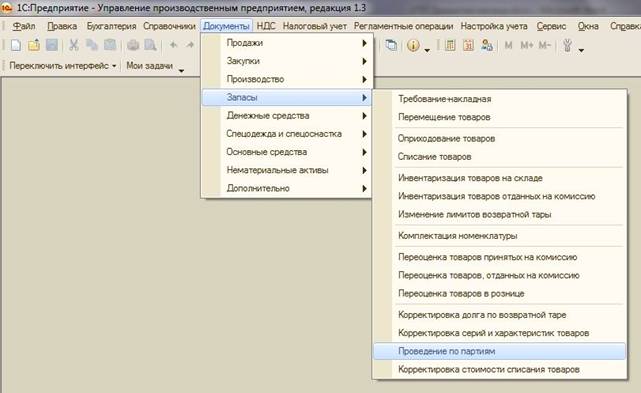This screenshot has width=641, height=393.
Task: Choose Корректировка серий и характеристик товаров
Action: point(500,333)
